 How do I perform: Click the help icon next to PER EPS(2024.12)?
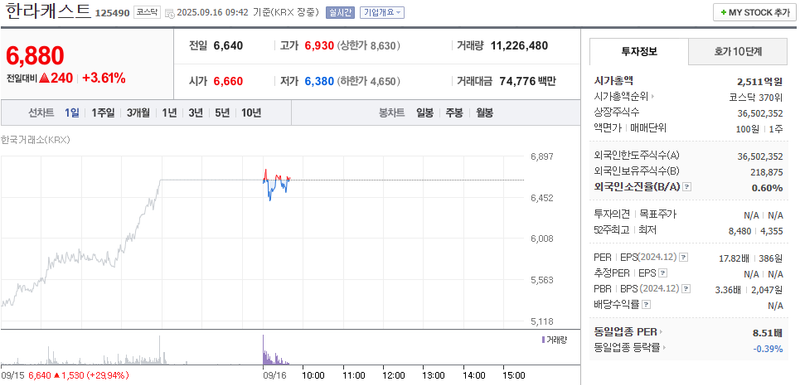pos(684,258)
